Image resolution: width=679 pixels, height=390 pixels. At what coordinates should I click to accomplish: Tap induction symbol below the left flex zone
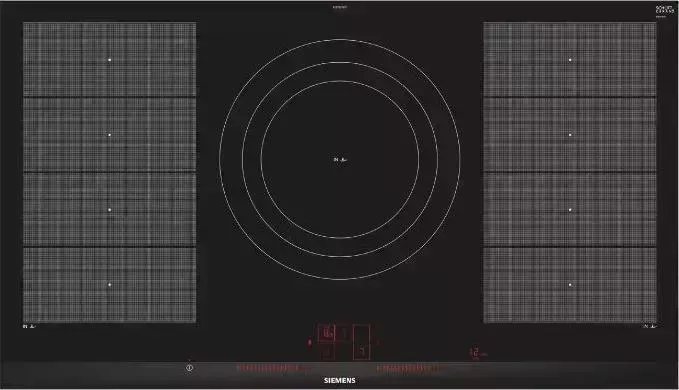(x=29, y=326)
